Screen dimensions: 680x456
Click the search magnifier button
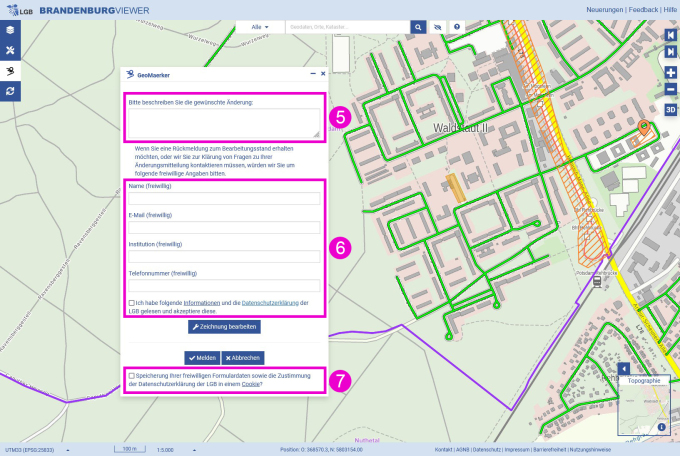pyautogui.click(x=418, y=27)
